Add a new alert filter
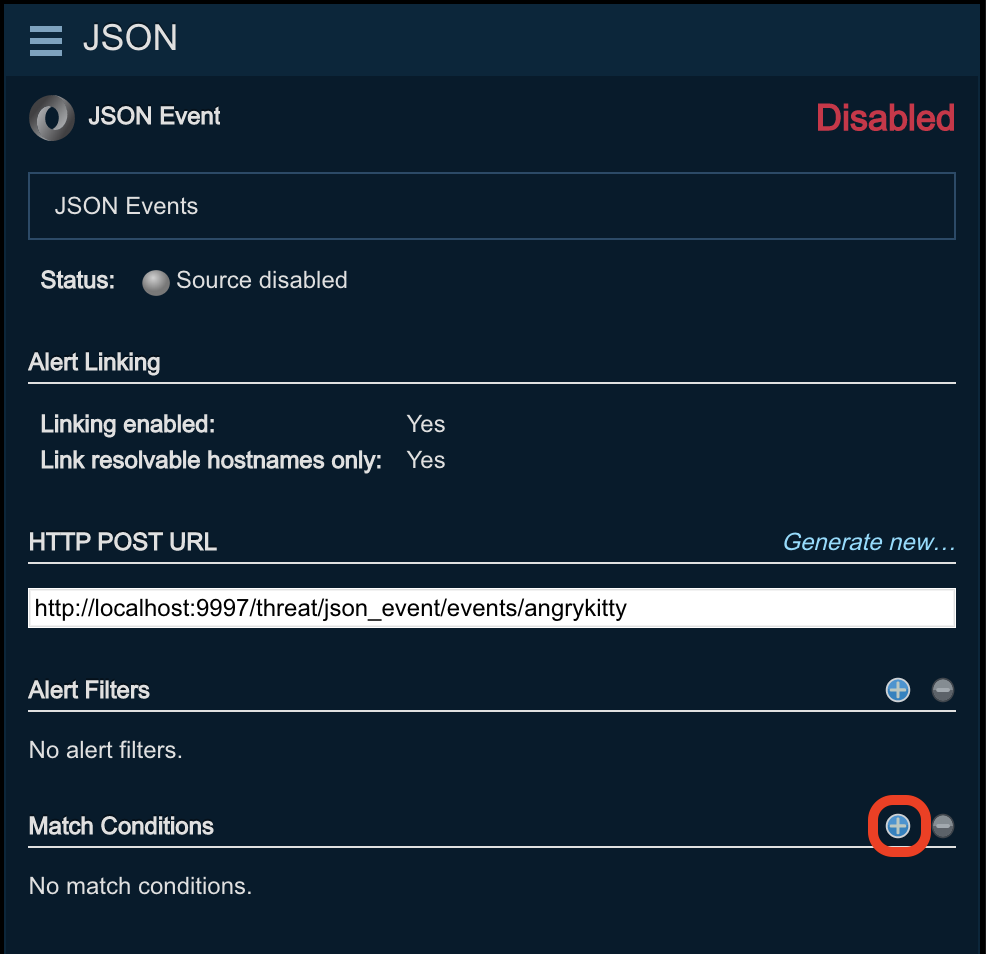Image resolution: width=986 pixels, height=954 pixels. tap(897, 690)
